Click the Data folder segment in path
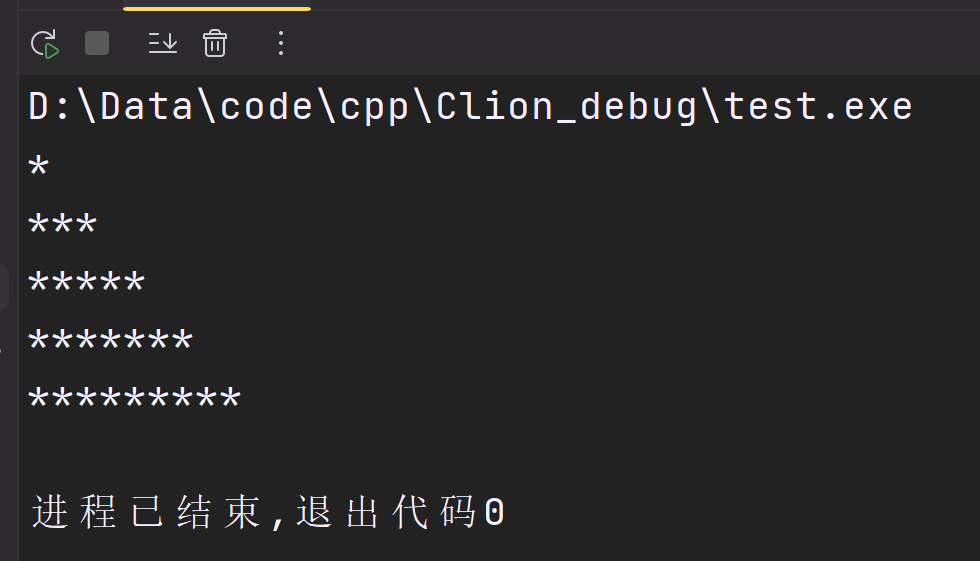Viewport: 980px width, 561px height. click(146, 106)
